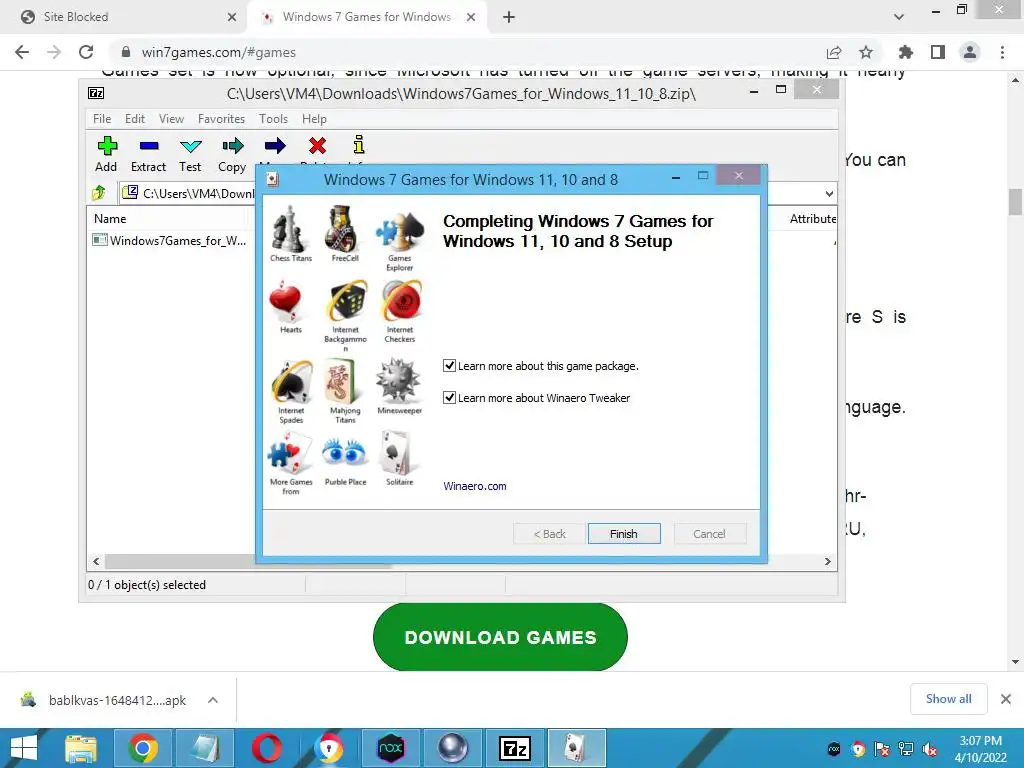The width and height of the screenshot is (1024, 768).
Task: Open 7-Zip from the taskbar
Action: tap(515, 748)
